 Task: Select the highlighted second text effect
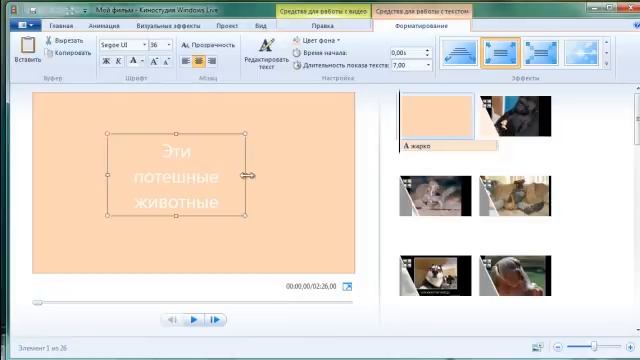500,53
